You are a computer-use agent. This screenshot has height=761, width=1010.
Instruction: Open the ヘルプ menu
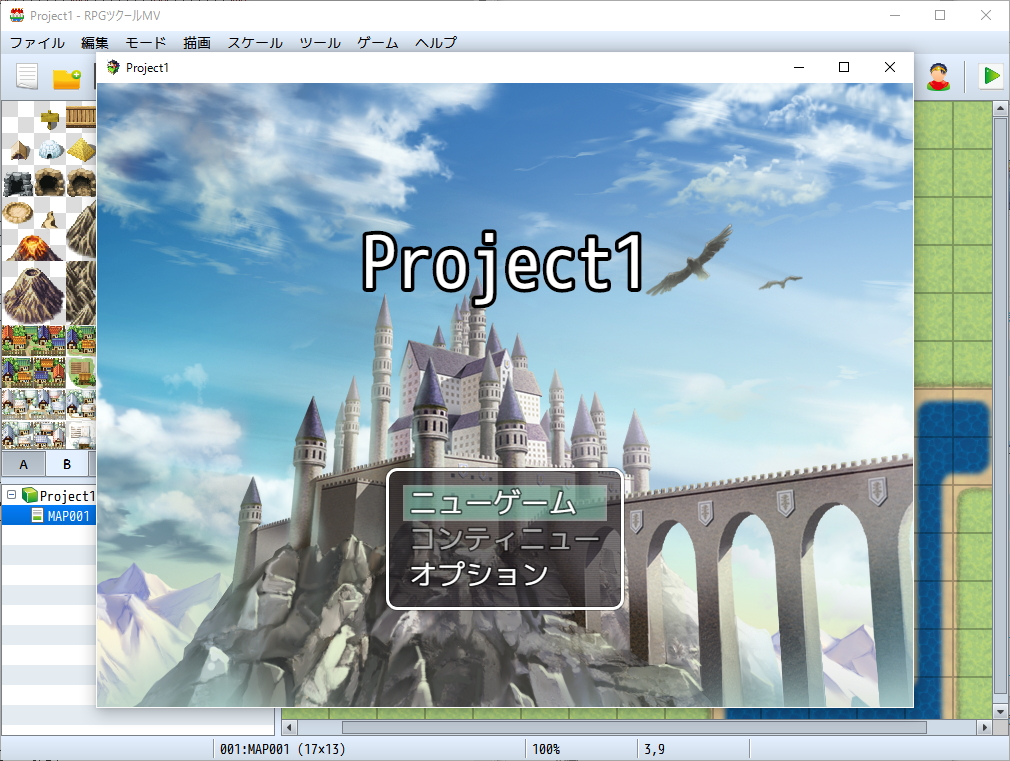point(436,43)
